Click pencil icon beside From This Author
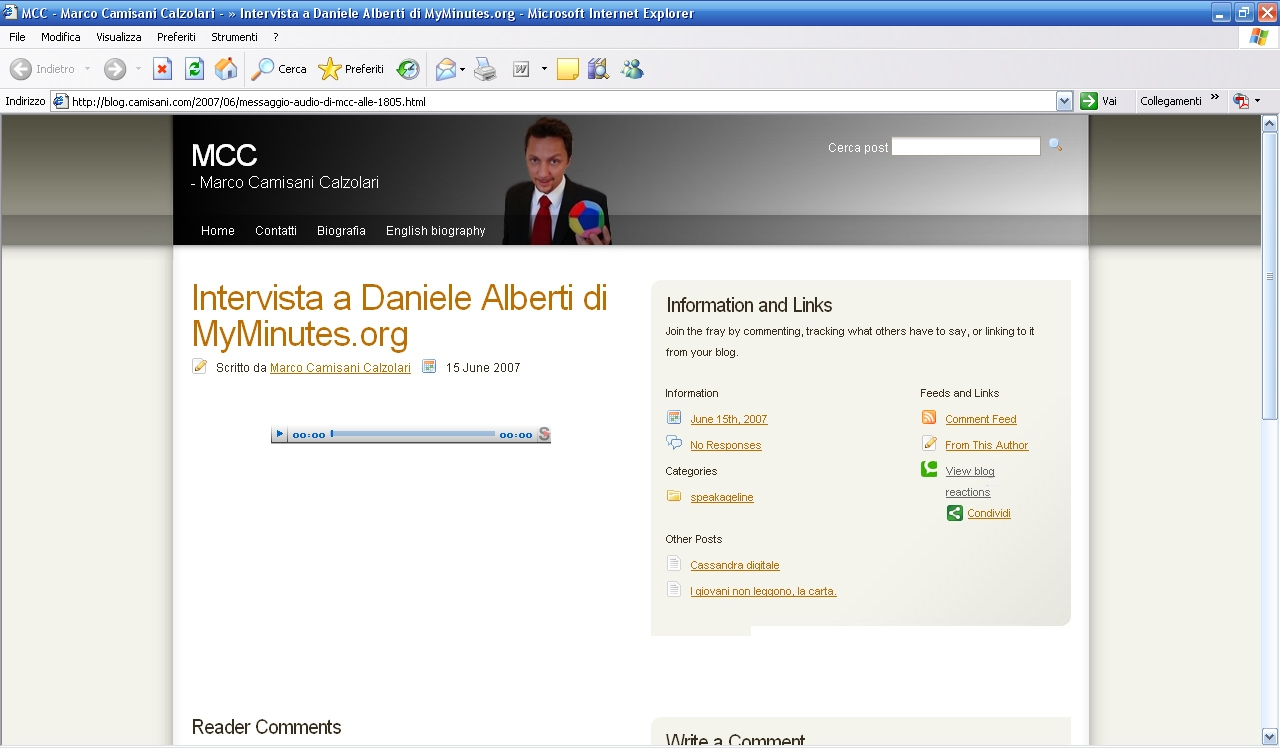1280x748 pixels. 929,444
